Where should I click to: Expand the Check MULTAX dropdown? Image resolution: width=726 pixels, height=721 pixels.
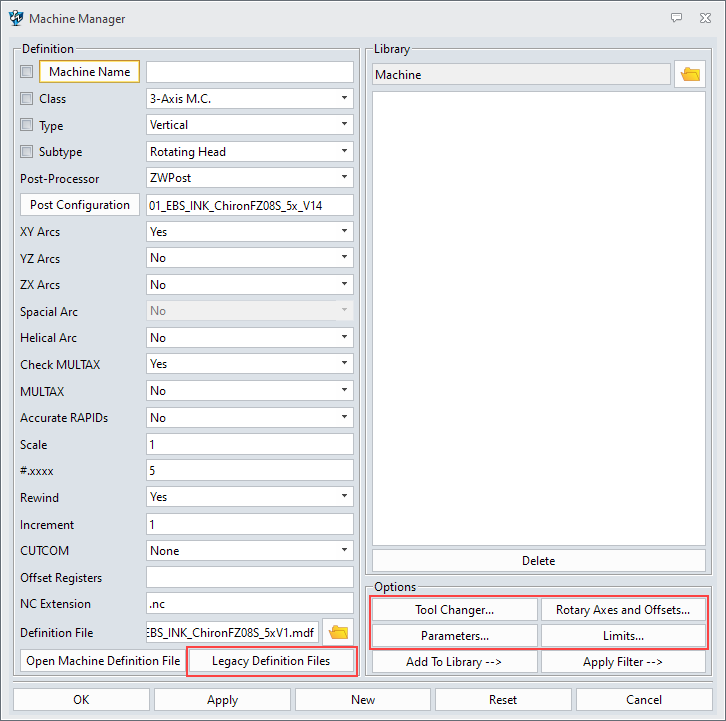(250, 364)
